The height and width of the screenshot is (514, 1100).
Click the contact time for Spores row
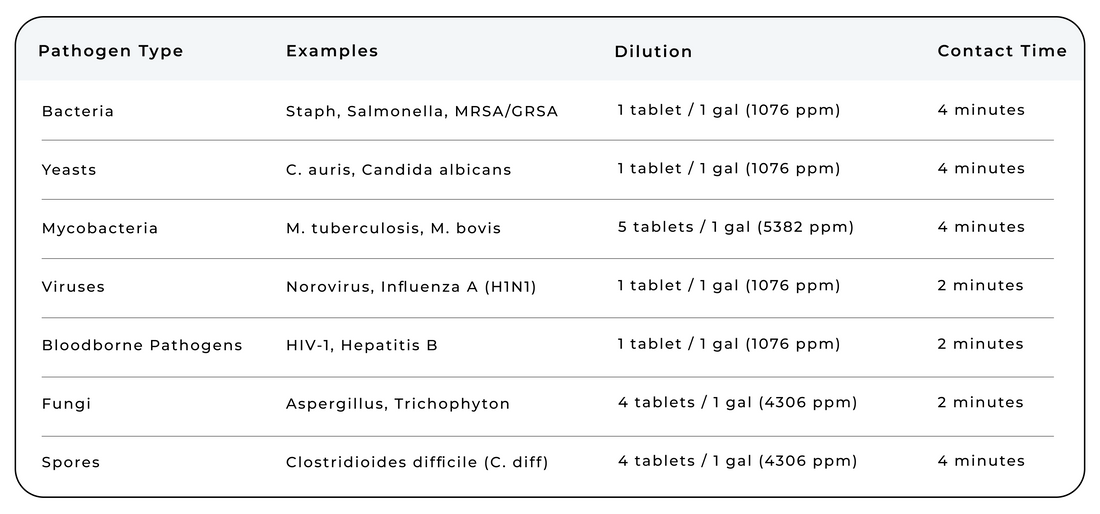click(x=981, y=461)
